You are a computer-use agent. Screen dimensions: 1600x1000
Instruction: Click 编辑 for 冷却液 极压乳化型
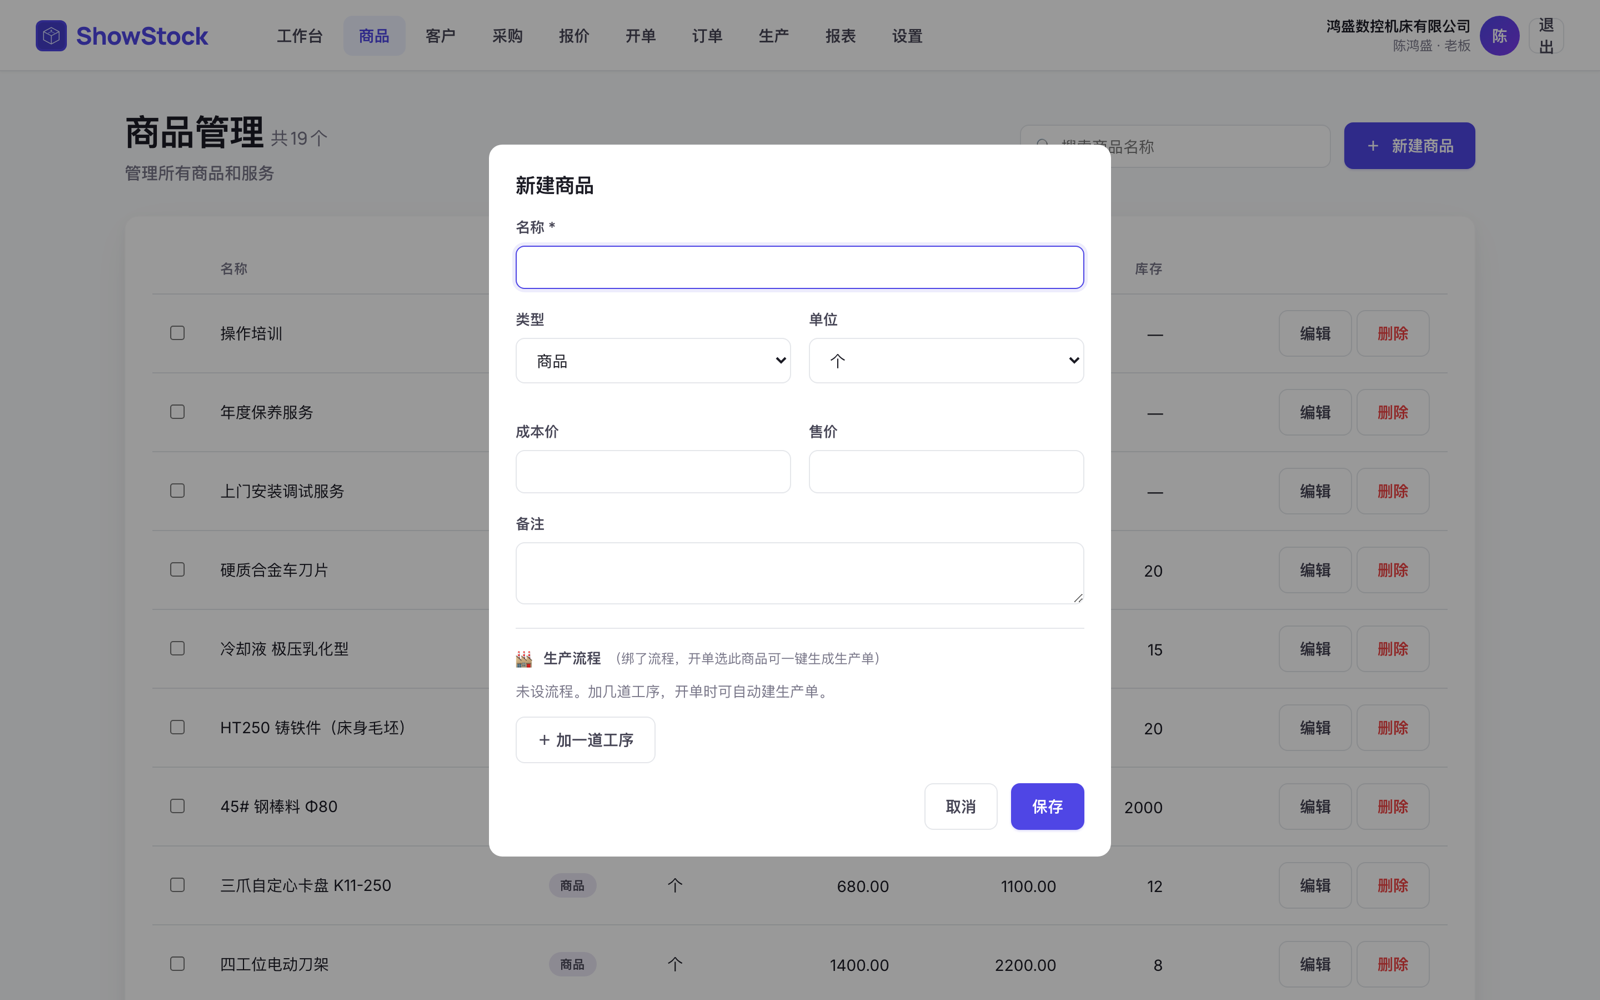pos(1315,649)
